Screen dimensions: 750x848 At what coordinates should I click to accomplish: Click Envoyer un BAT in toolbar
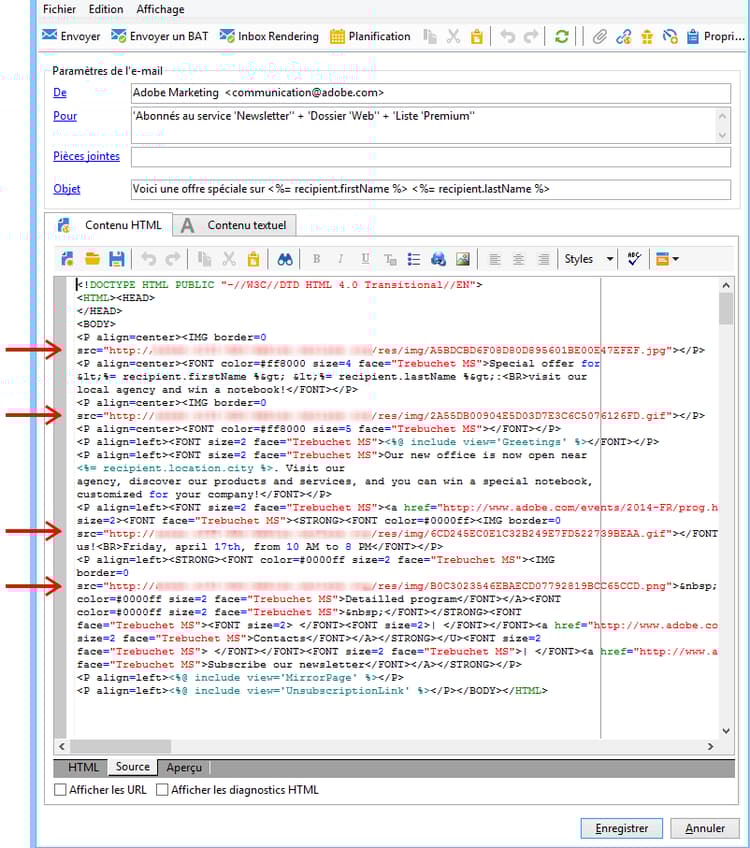(160, 36)
